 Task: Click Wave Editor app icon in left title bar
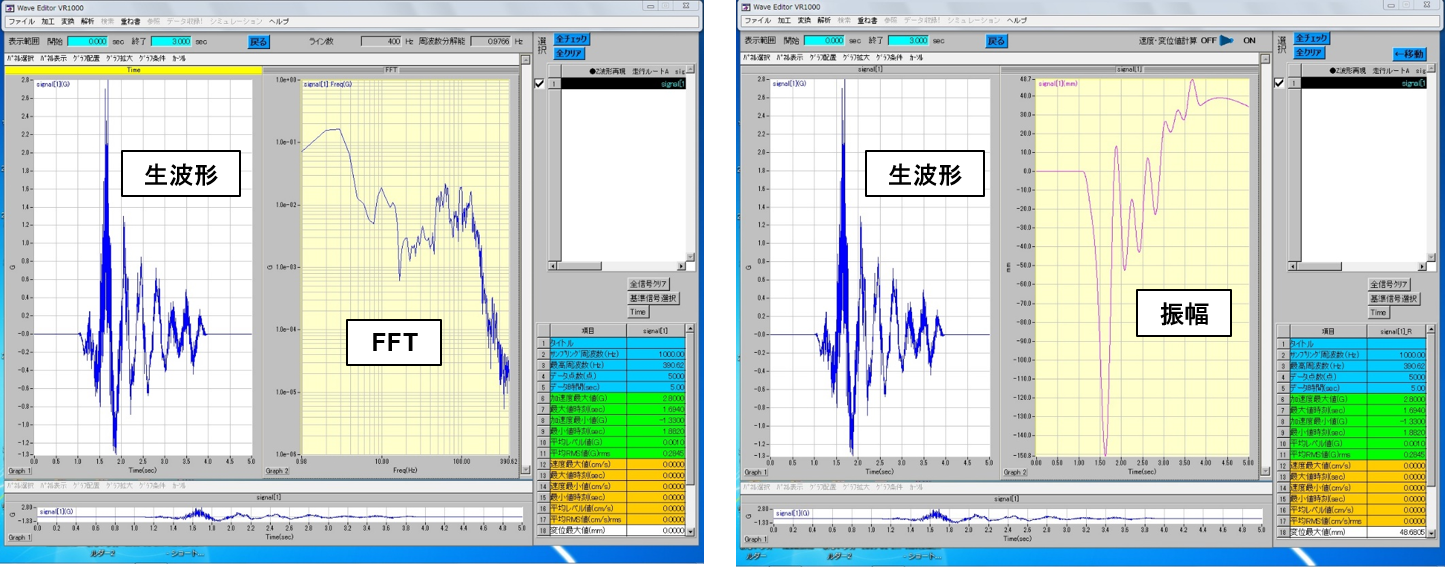point(10,6)
